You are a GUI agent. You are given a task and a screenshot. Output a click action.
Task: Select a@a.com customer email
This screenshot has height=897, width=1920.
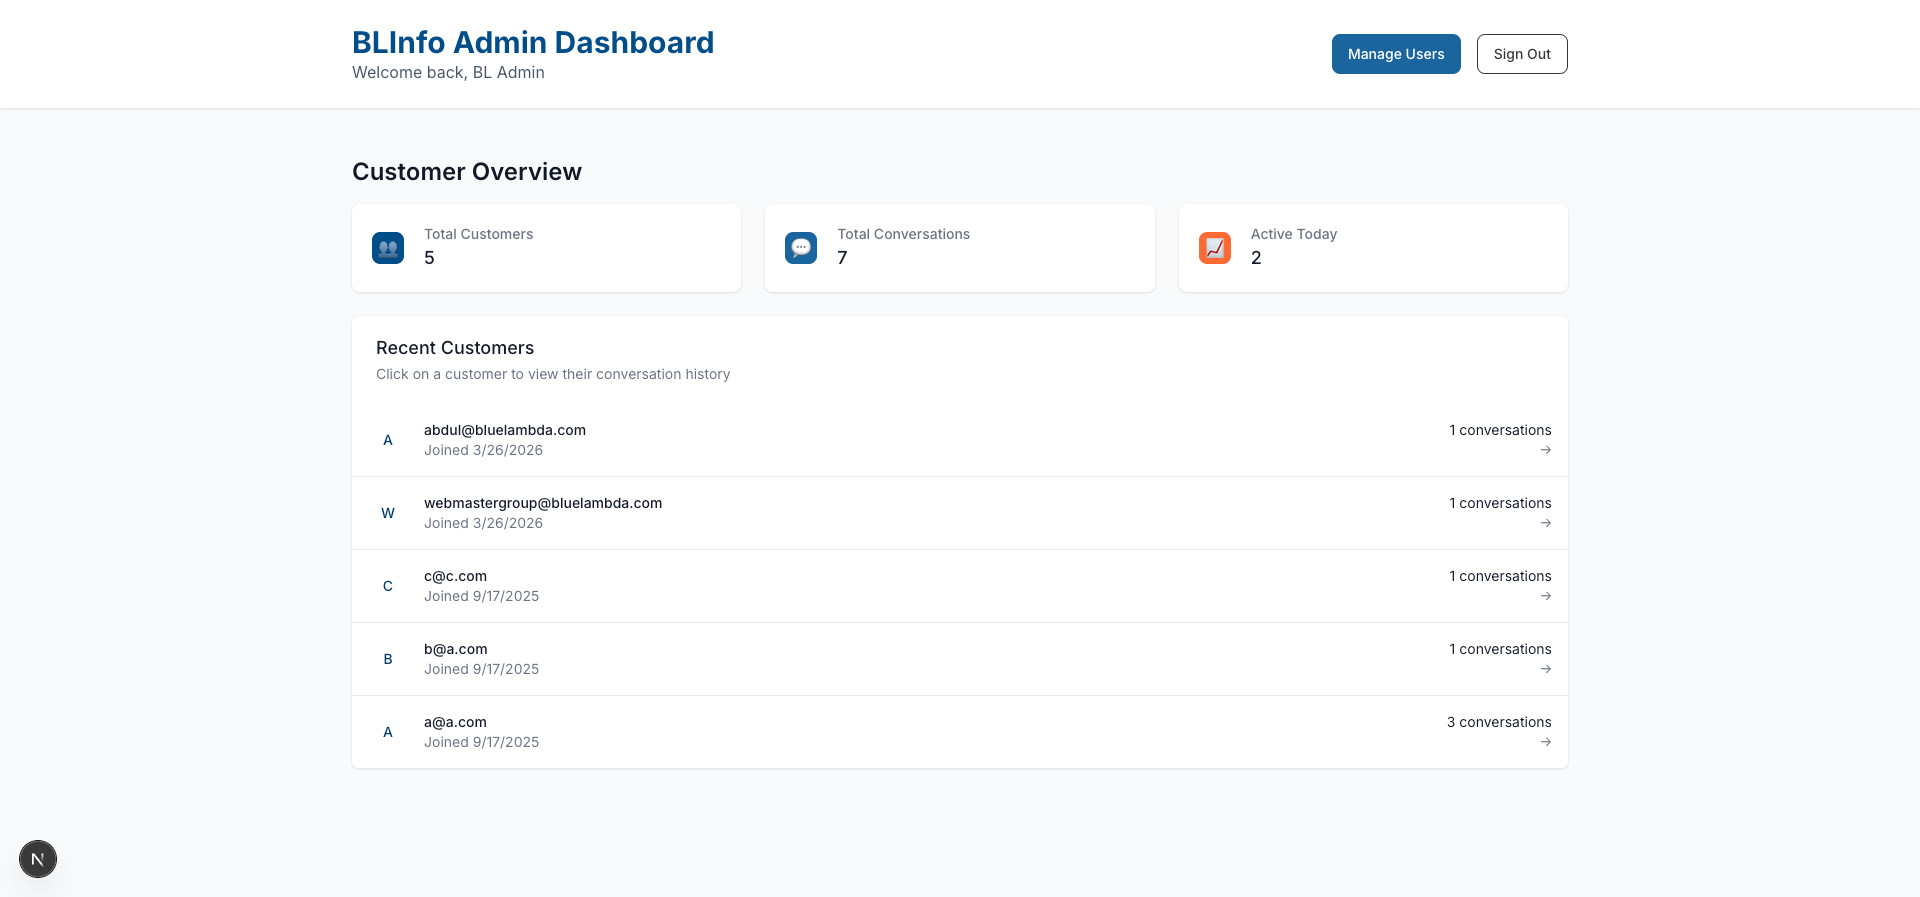[455, 722]
